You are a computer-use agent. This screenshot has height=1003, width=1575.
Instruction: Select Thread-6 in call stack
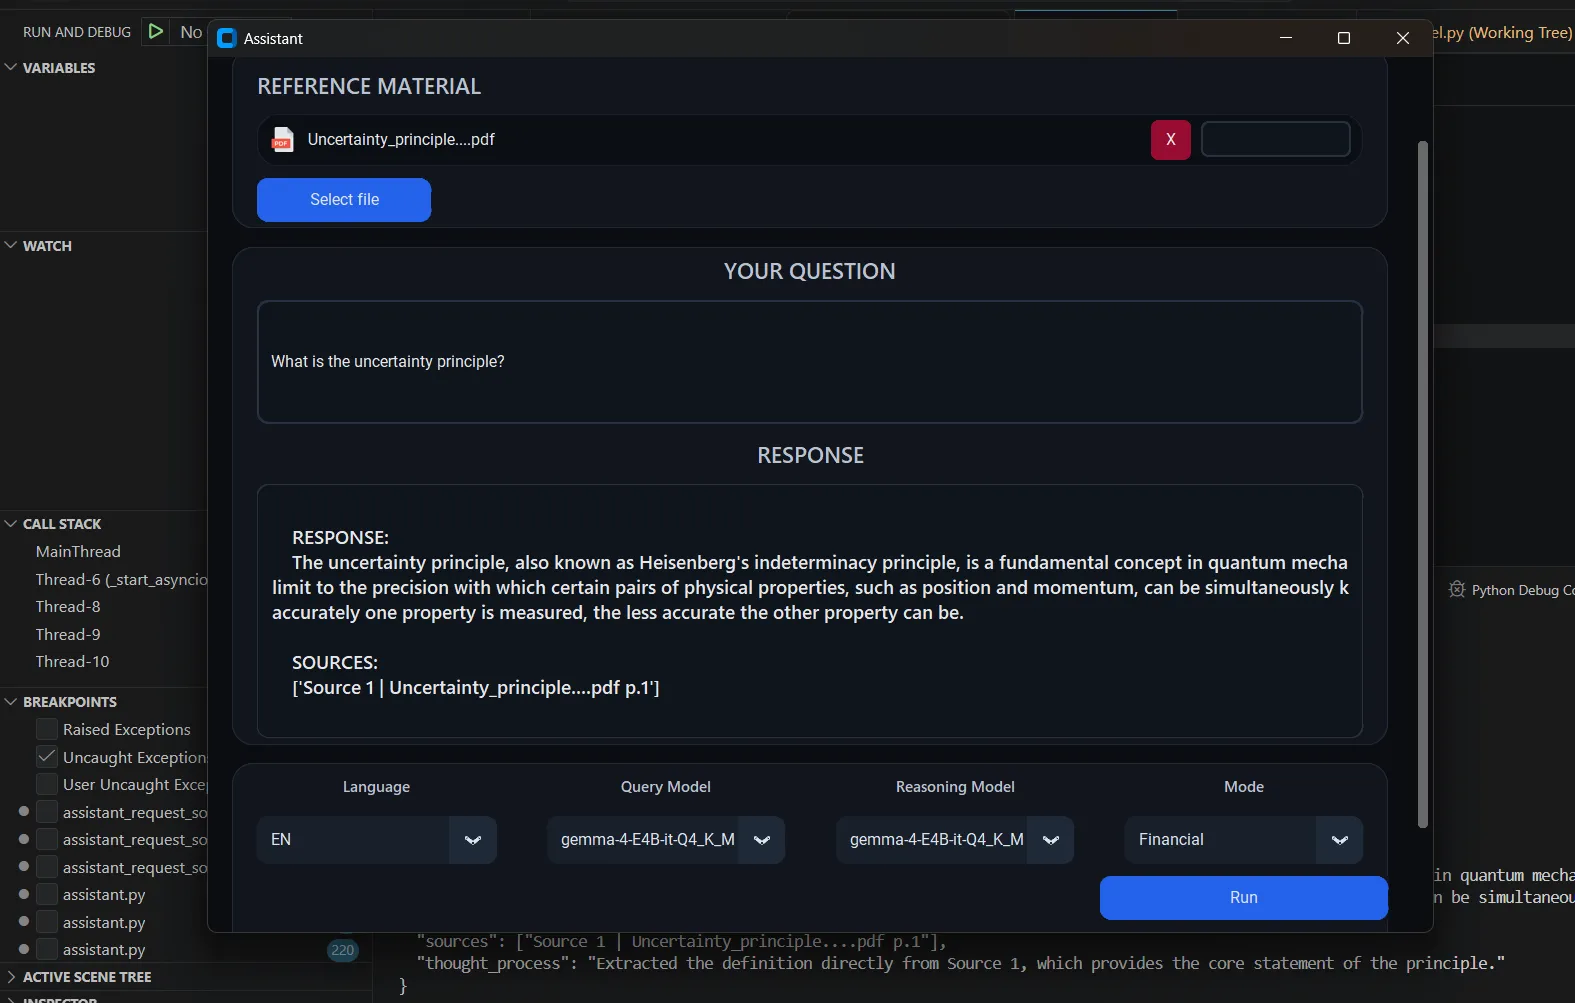click(x=120, y=579)
